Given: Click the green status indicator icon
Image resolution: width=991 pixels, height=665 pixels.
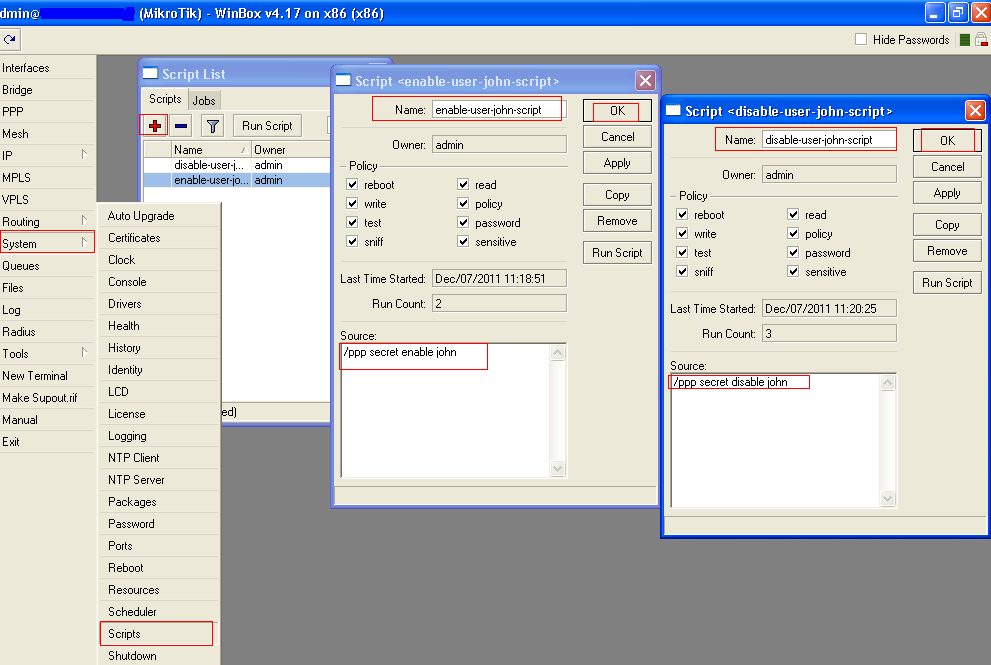Looking at the screenshot, I should click(964, 40).
